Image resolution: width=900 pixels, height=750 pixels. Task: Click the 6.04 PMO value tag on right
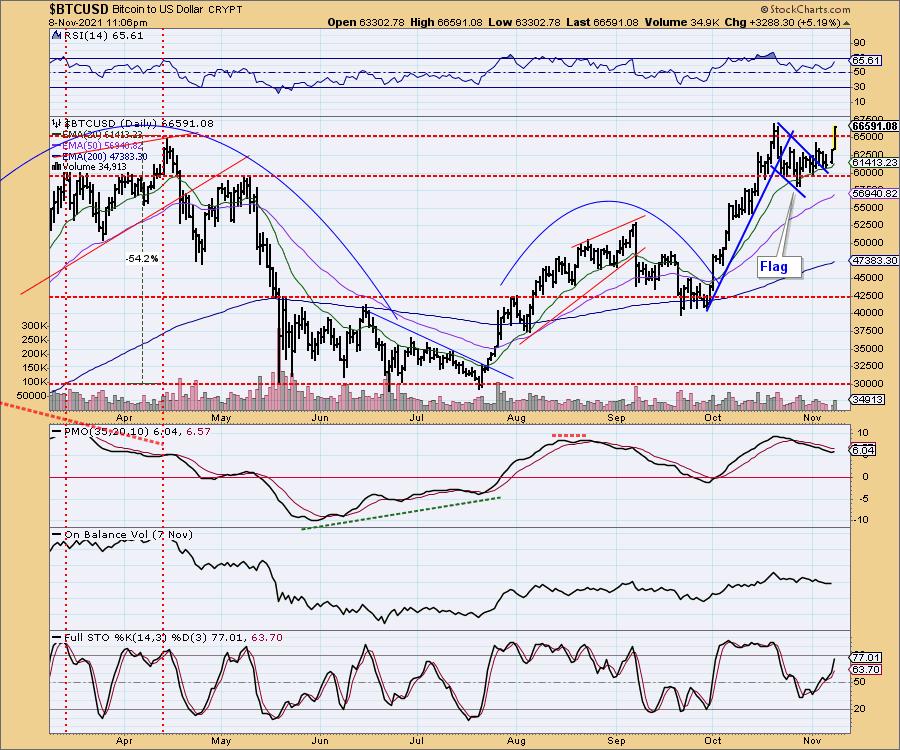tap(863, 450)
